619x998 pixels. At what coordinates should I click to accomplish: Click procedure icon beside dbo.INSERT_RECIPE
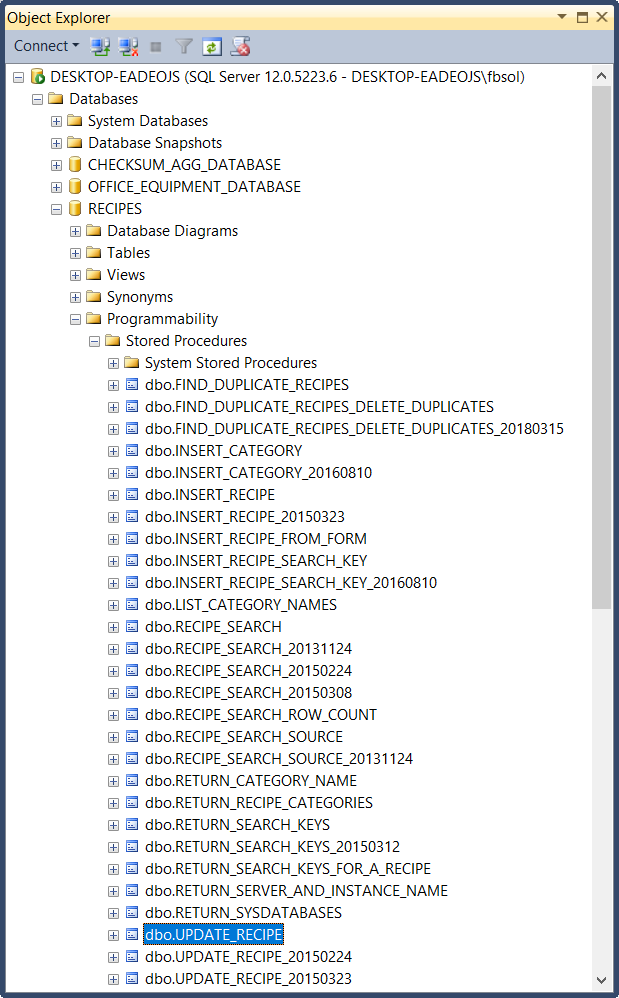[x=132, y=495]
